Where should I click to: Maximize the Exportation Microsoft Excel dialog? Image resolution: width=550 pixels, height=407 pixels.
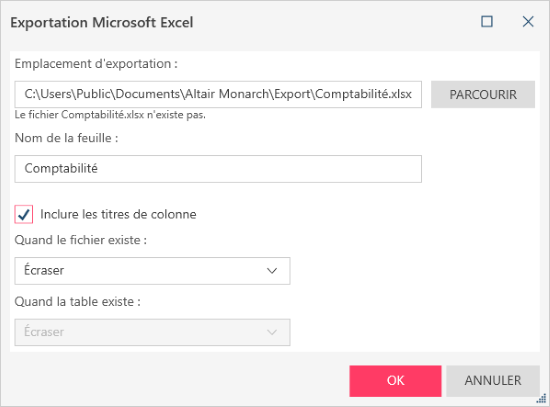tap(487, 22)
